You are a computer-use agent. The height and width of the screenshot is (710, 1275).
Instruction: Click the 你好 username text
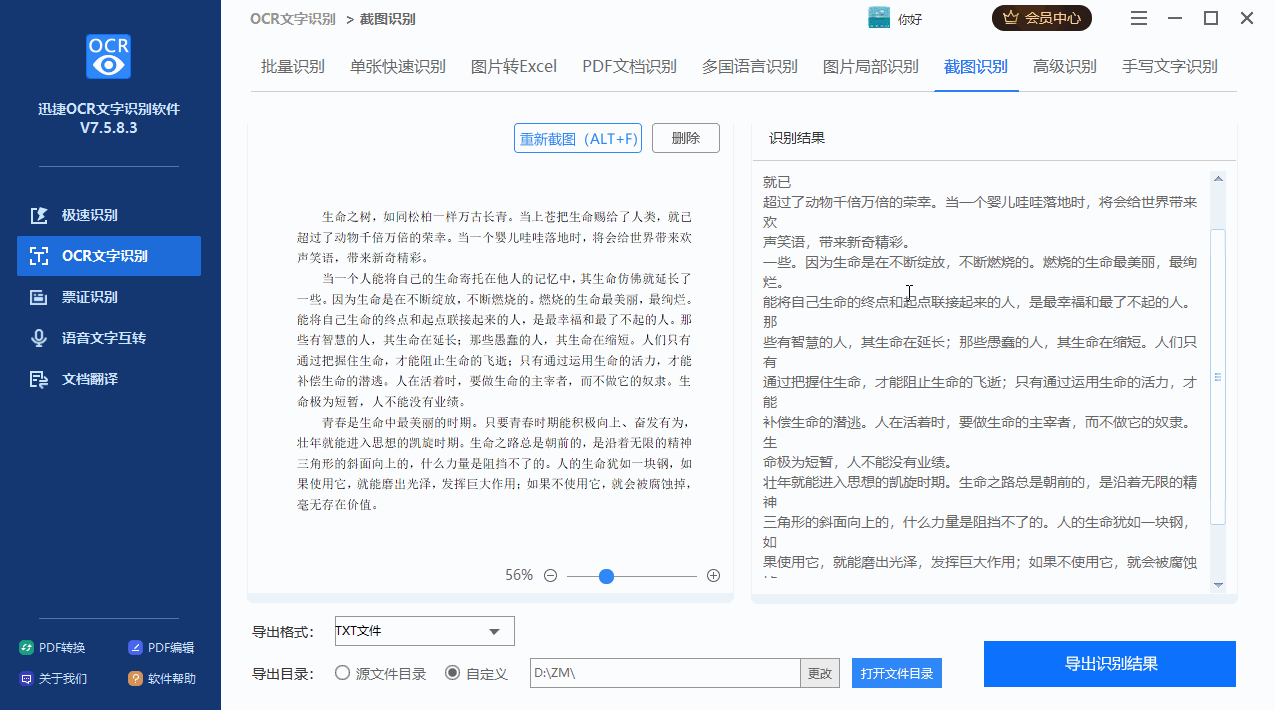tap(909, 19)
